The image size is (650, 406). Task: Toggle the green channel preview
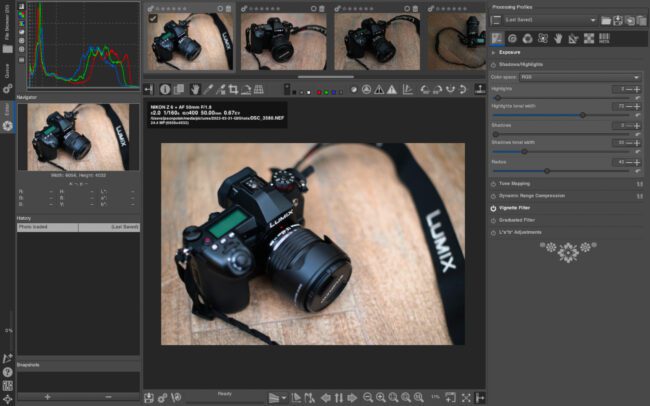tap(326, 92)
